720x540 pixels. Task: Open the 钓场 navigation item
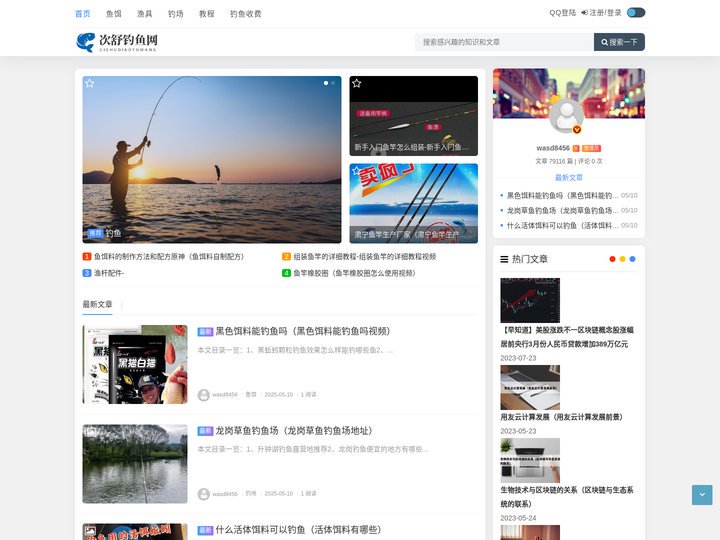click(175, 14)
